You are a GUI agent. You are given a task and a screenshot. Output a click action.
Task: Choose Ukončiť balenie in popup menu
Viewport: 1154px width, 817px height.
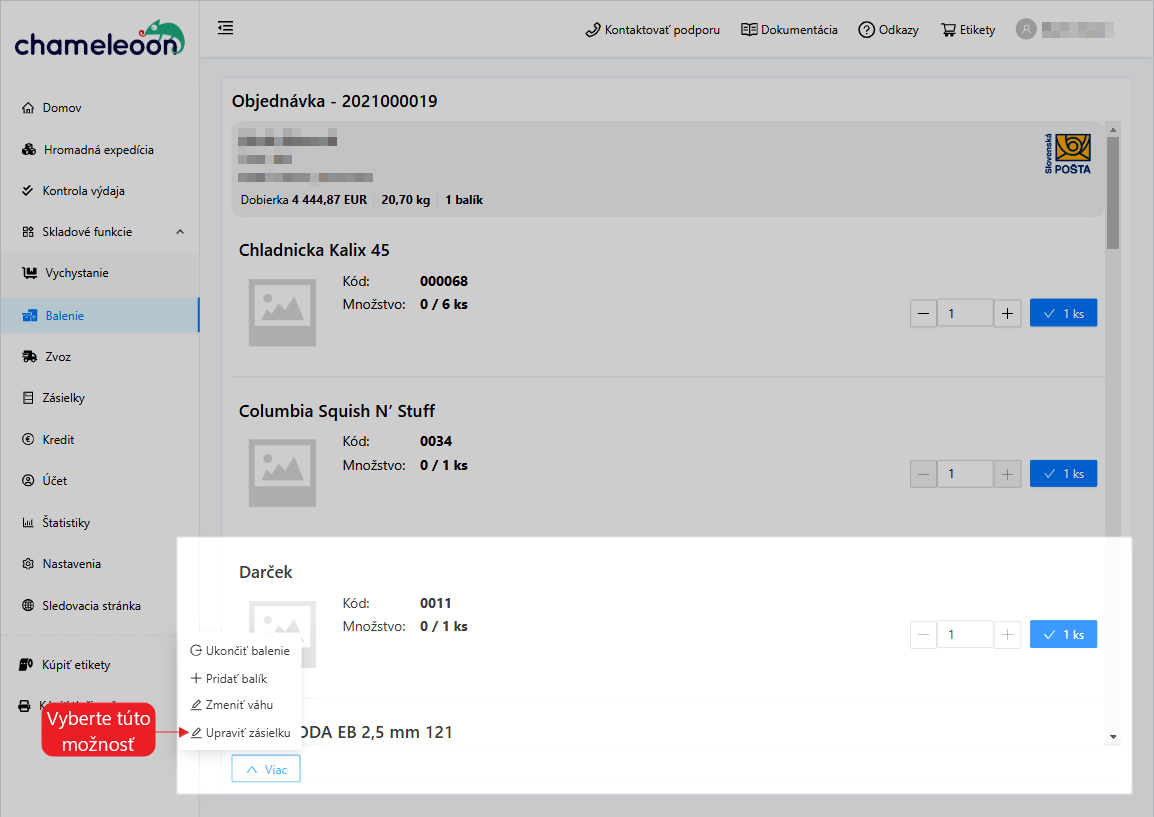click(x=240, y=651)
